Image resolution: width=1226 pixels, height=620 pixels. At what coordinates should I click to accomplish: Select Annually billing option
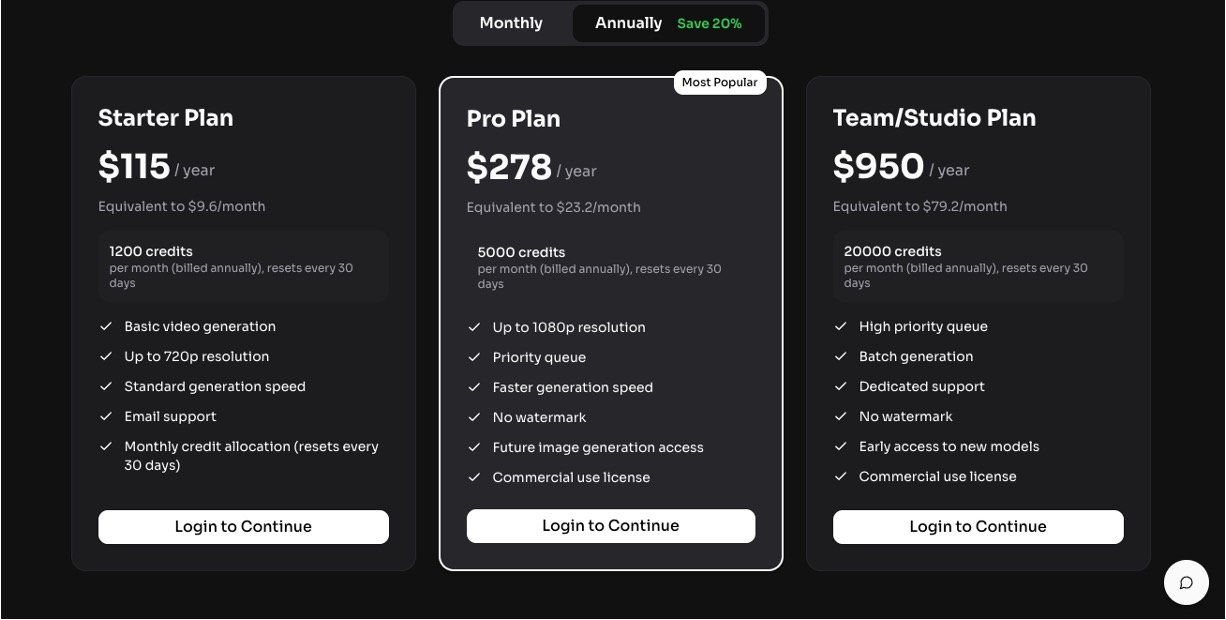click(x=628, y=23)
